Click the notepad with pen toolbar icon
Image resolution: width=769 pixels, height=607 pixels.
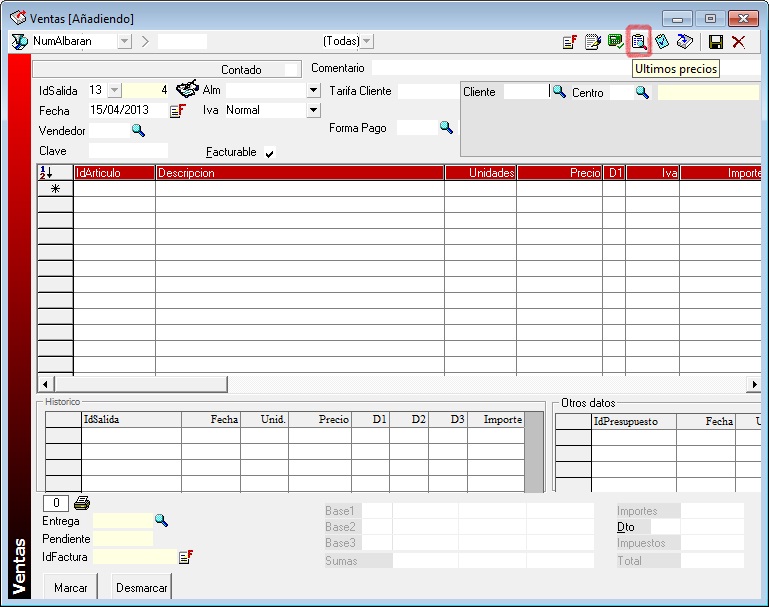click(592, 42)
